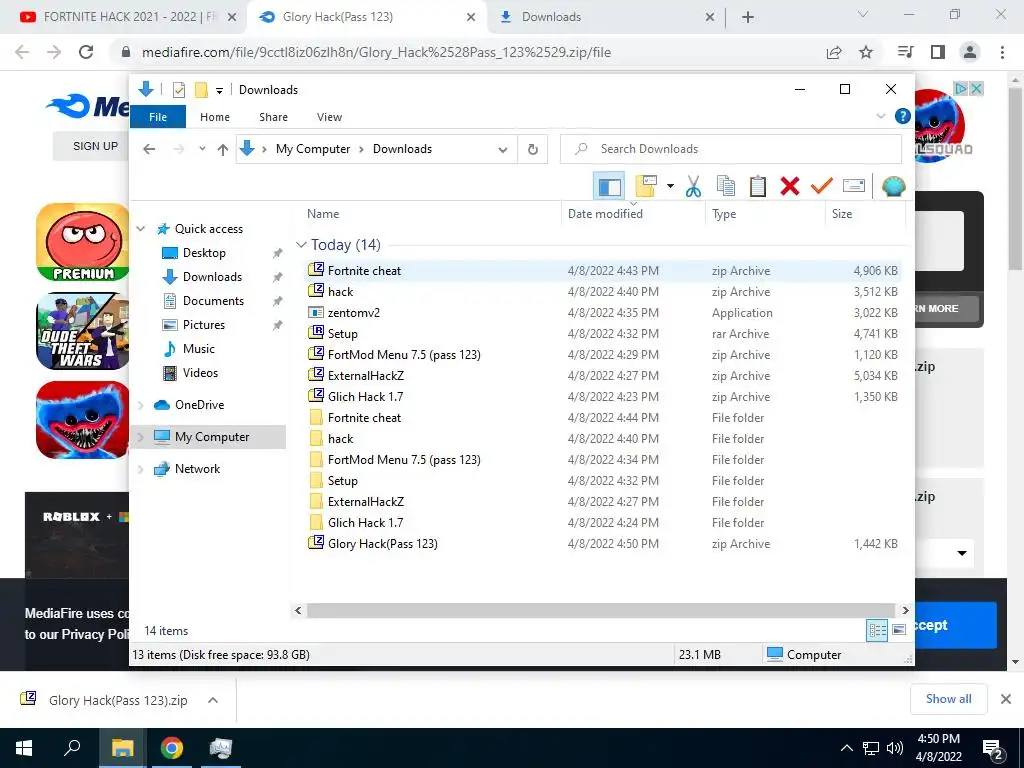Image resolution: width=1024 pixels, height=768 pixels.
Task: Open the View ribbon tab
Action: (x=329, y=117)
